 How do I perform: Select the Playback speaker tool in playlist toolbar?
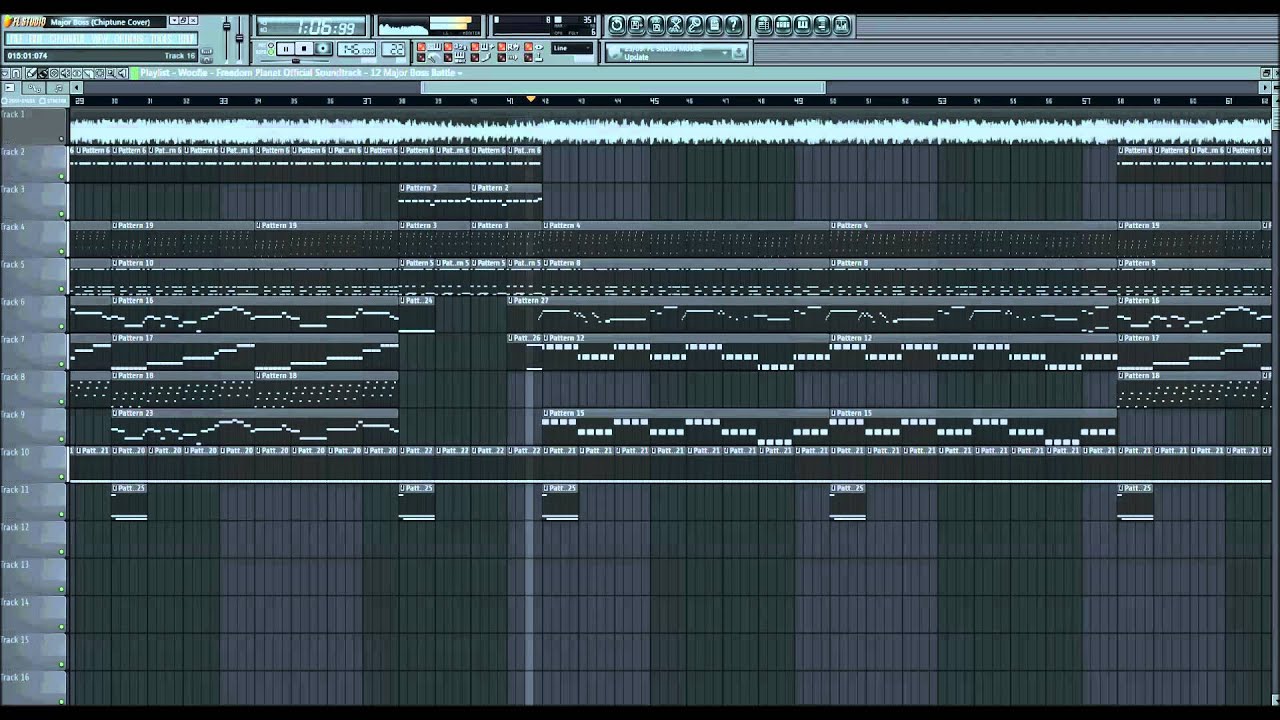point(123,73)
